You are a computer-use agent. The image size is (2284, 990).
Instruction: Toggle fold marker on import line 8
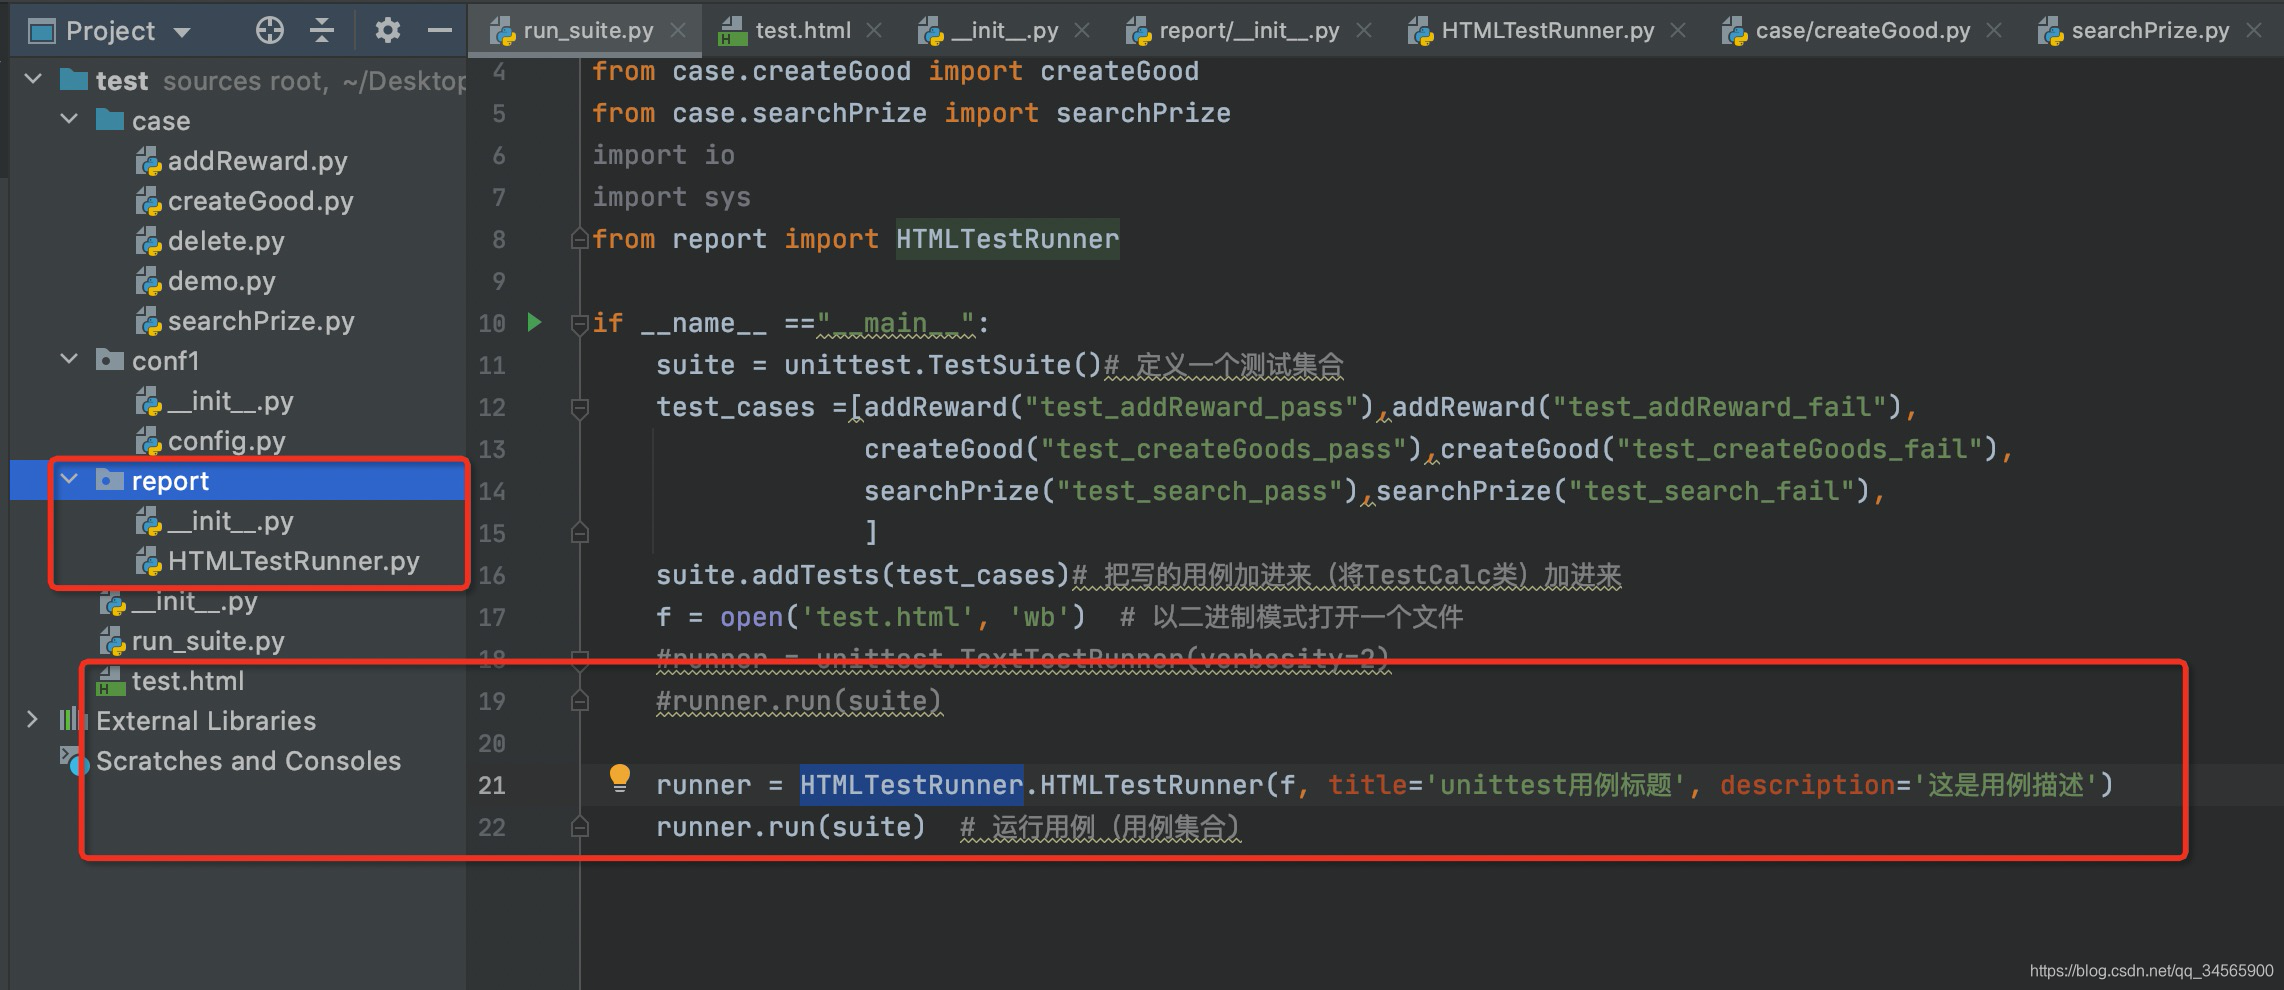coord(578,239)
